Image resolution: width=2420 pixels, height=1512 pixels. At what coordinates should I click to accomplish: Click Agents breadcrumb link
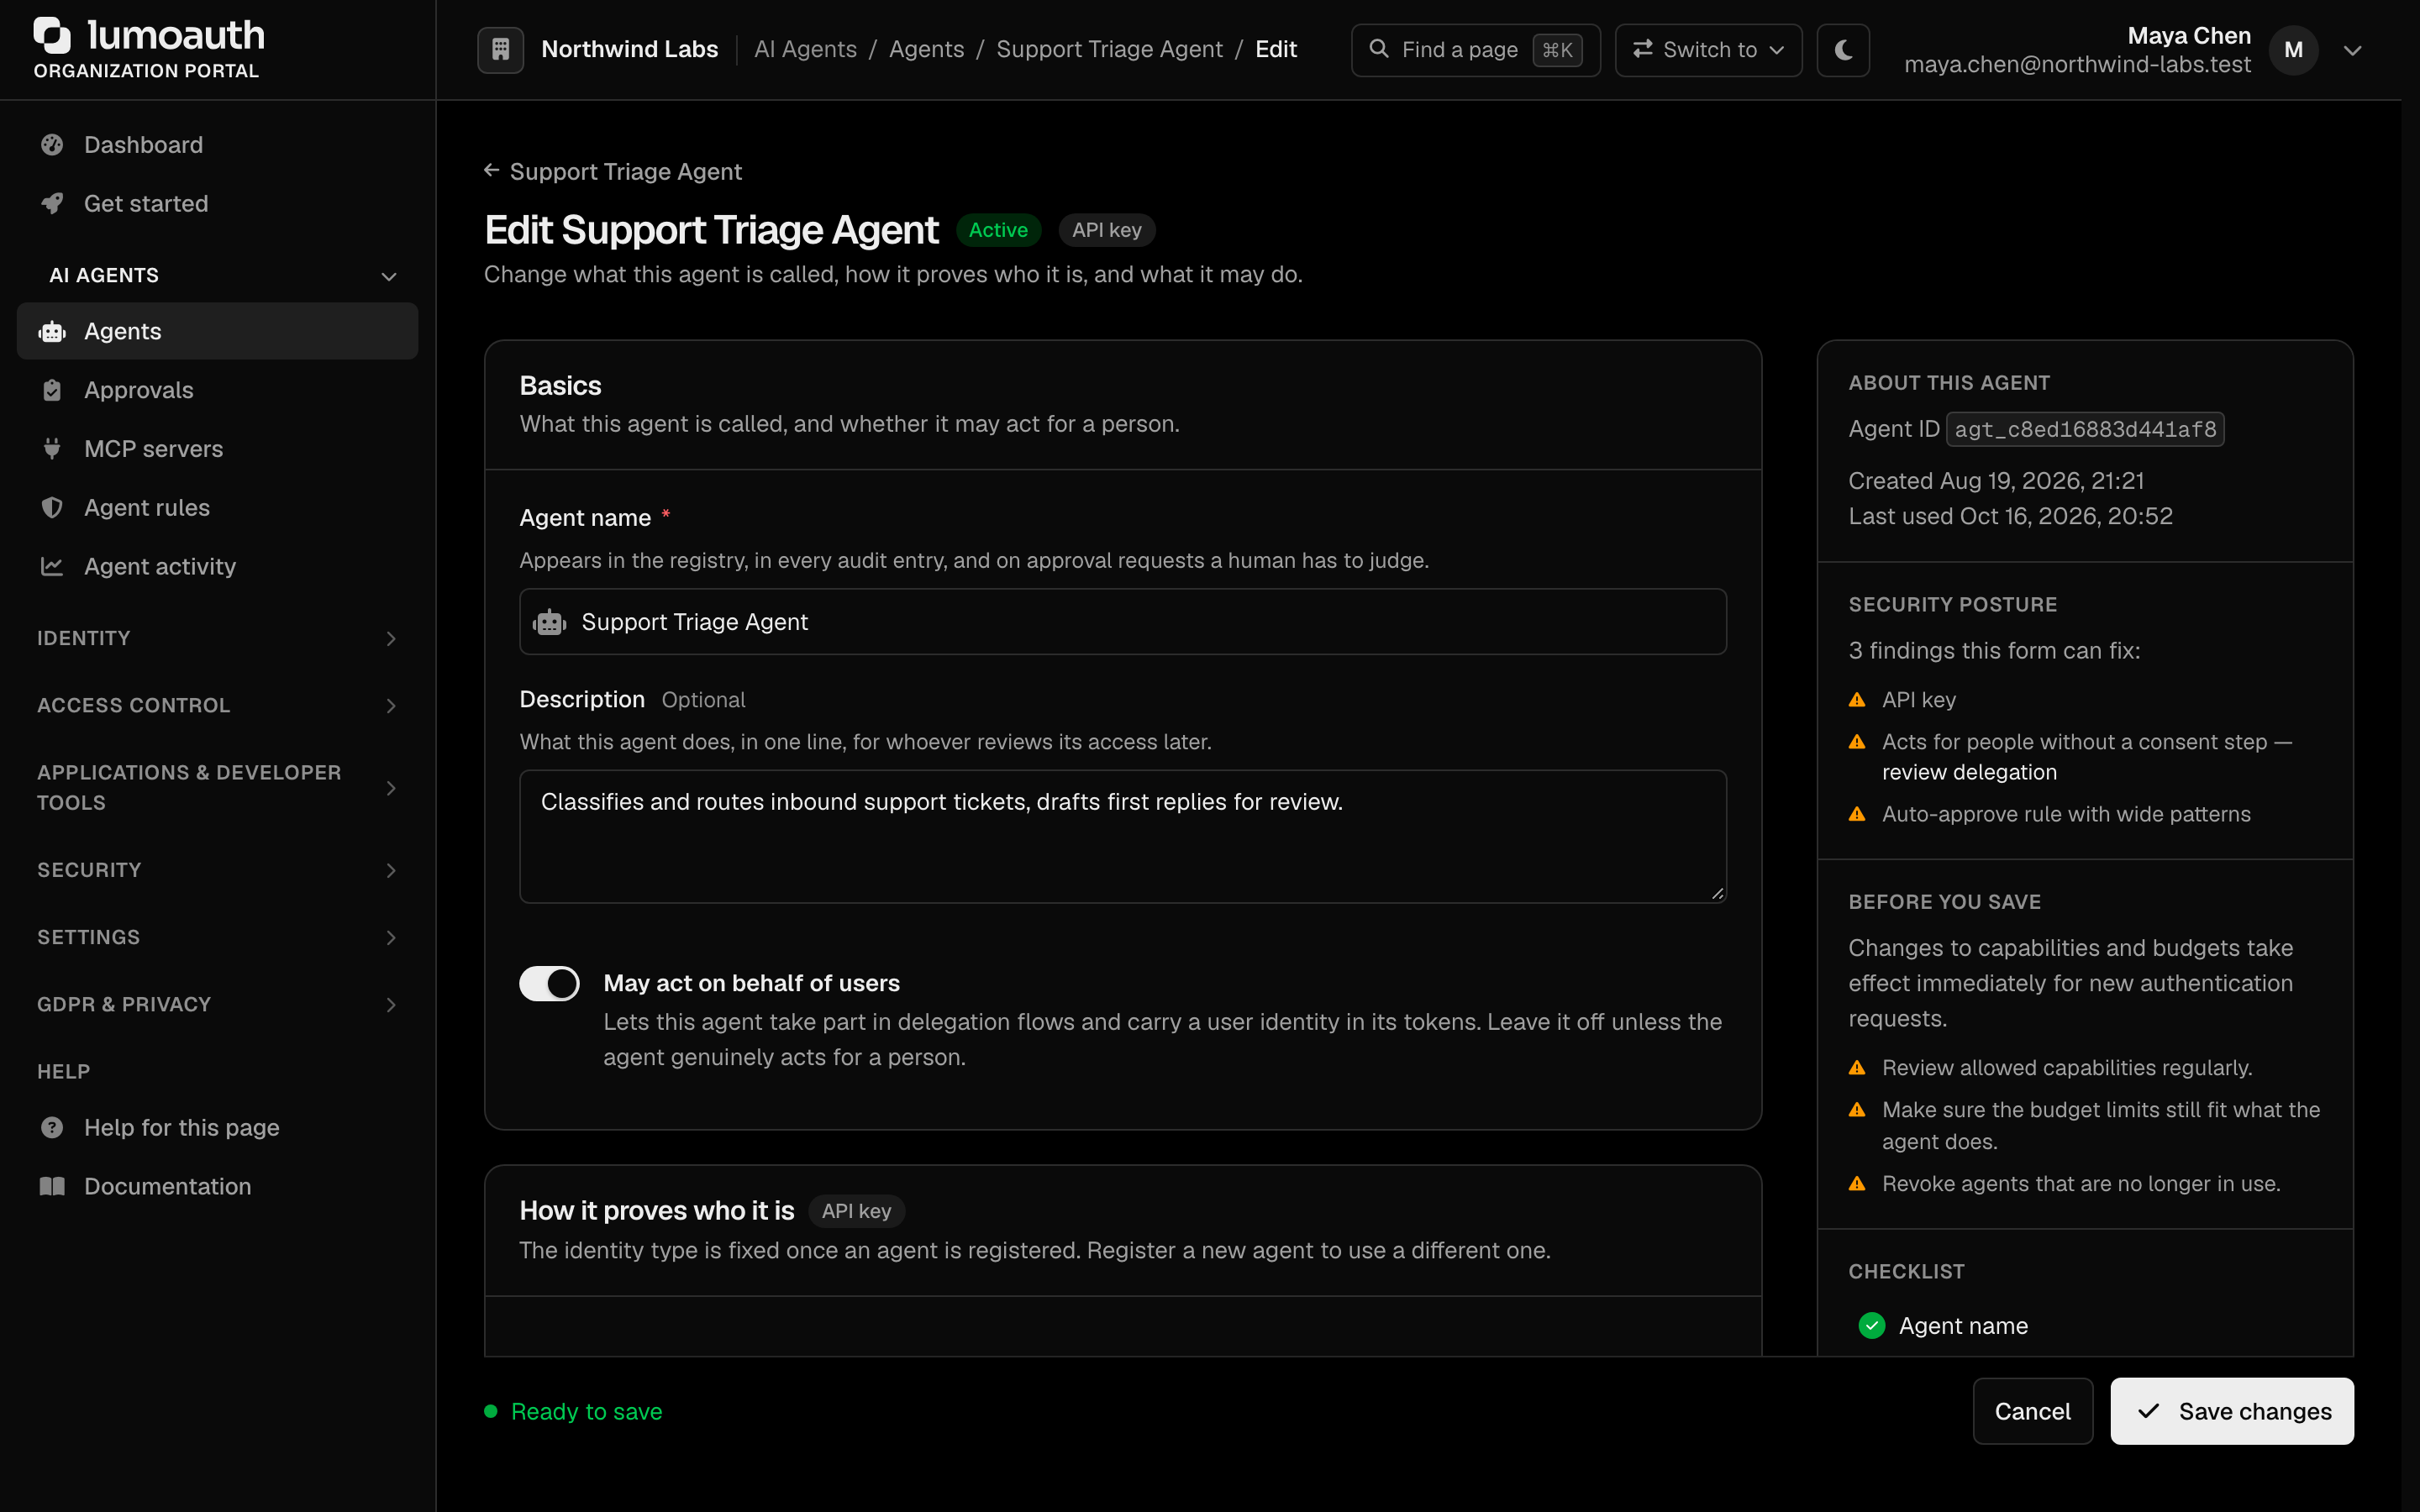pos(926,49)
